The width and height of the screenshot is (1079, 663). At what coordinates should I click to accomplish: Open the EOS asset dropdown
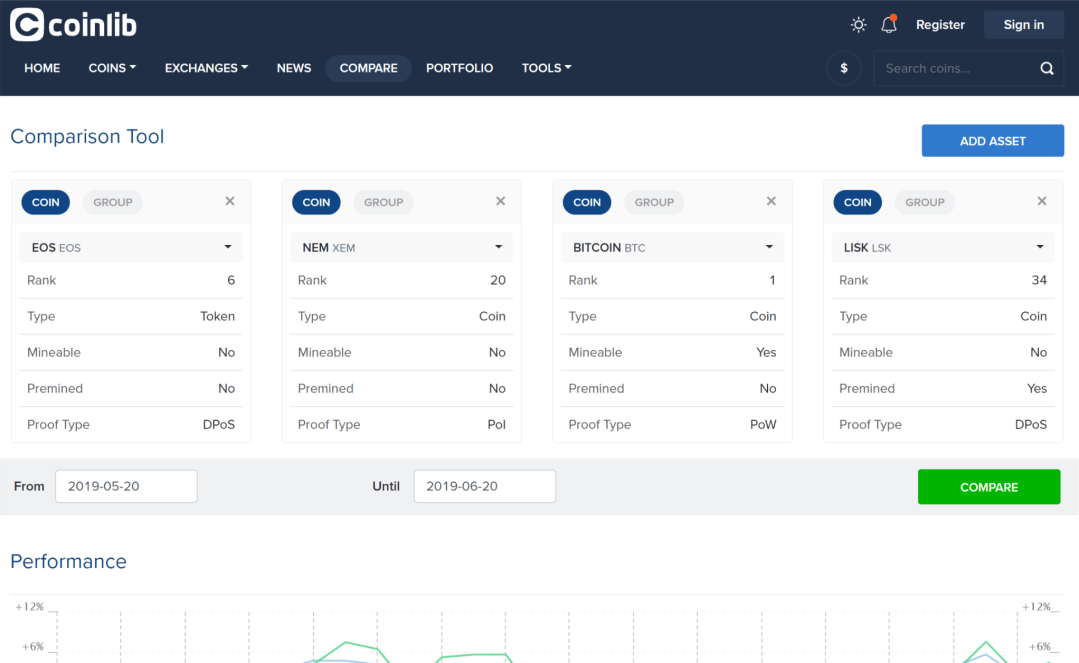coord(131,247)
